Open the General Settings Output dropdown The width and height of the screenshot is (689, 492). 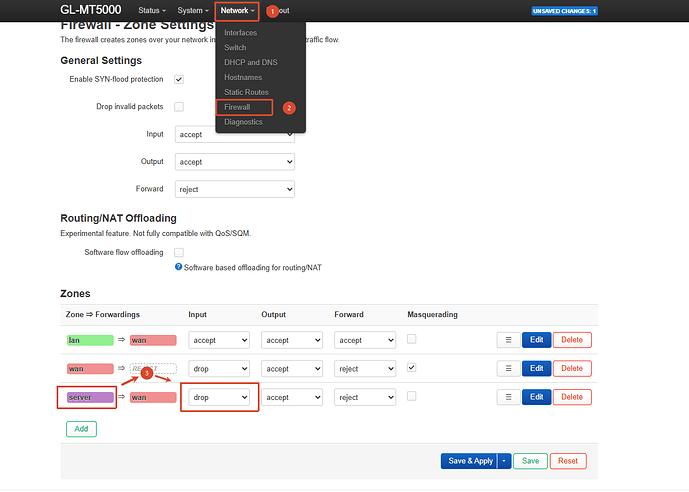pyautogui.click(x=235, y=162)
